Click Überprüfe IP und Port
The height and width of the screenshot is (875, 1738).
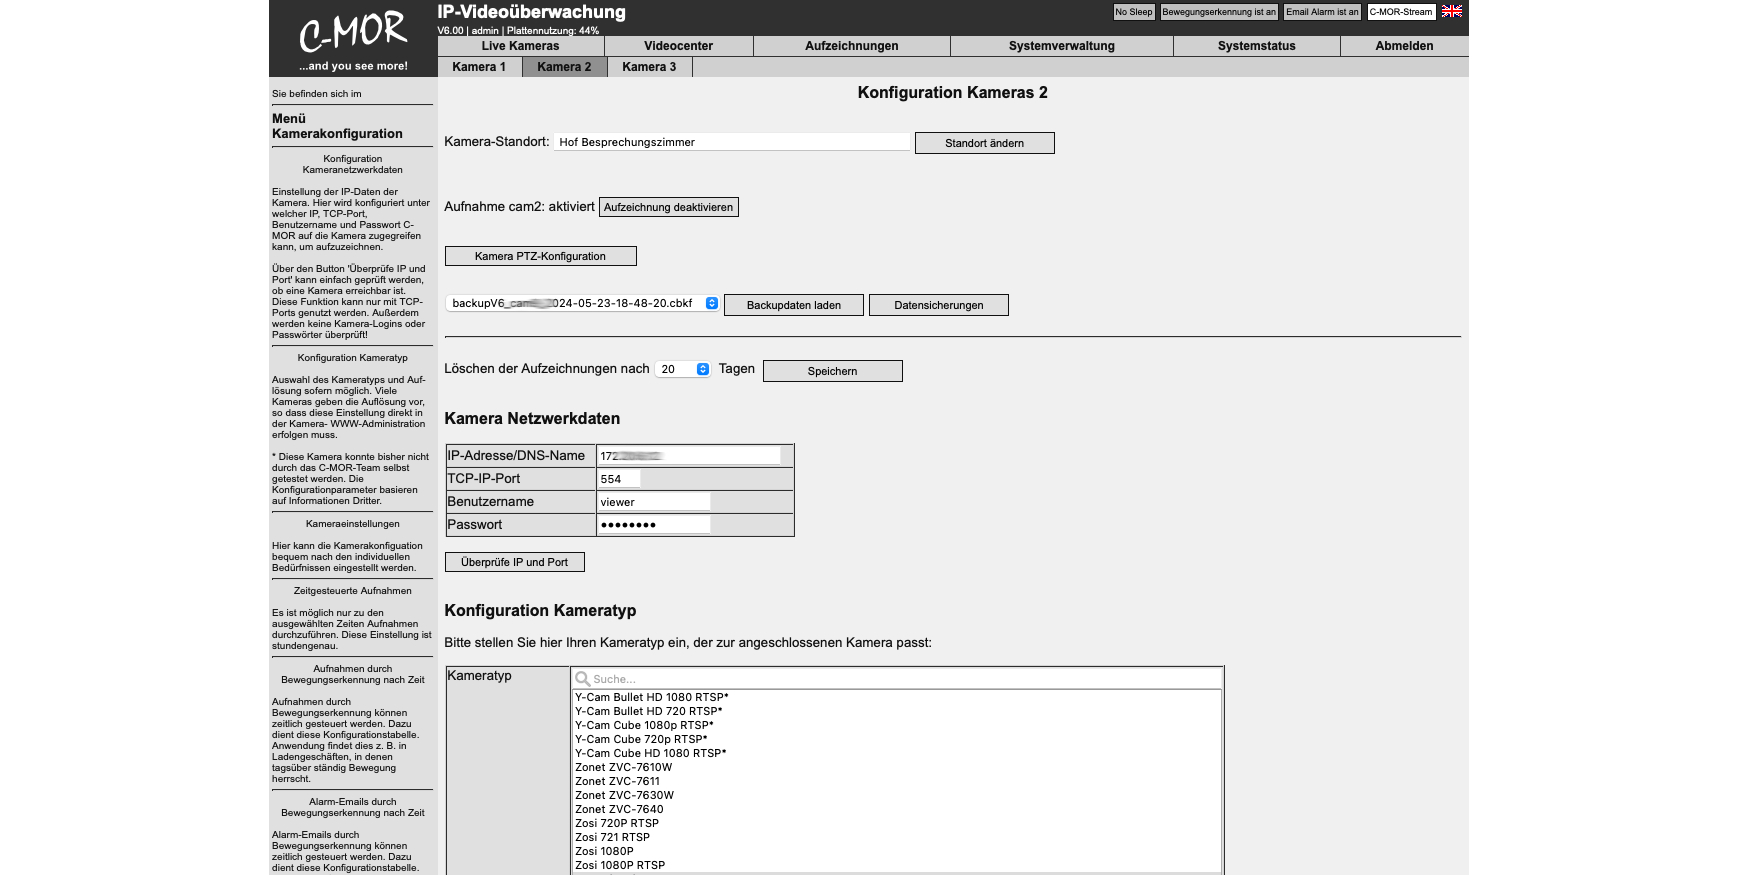pyautogui.click(x=514, y=563)
